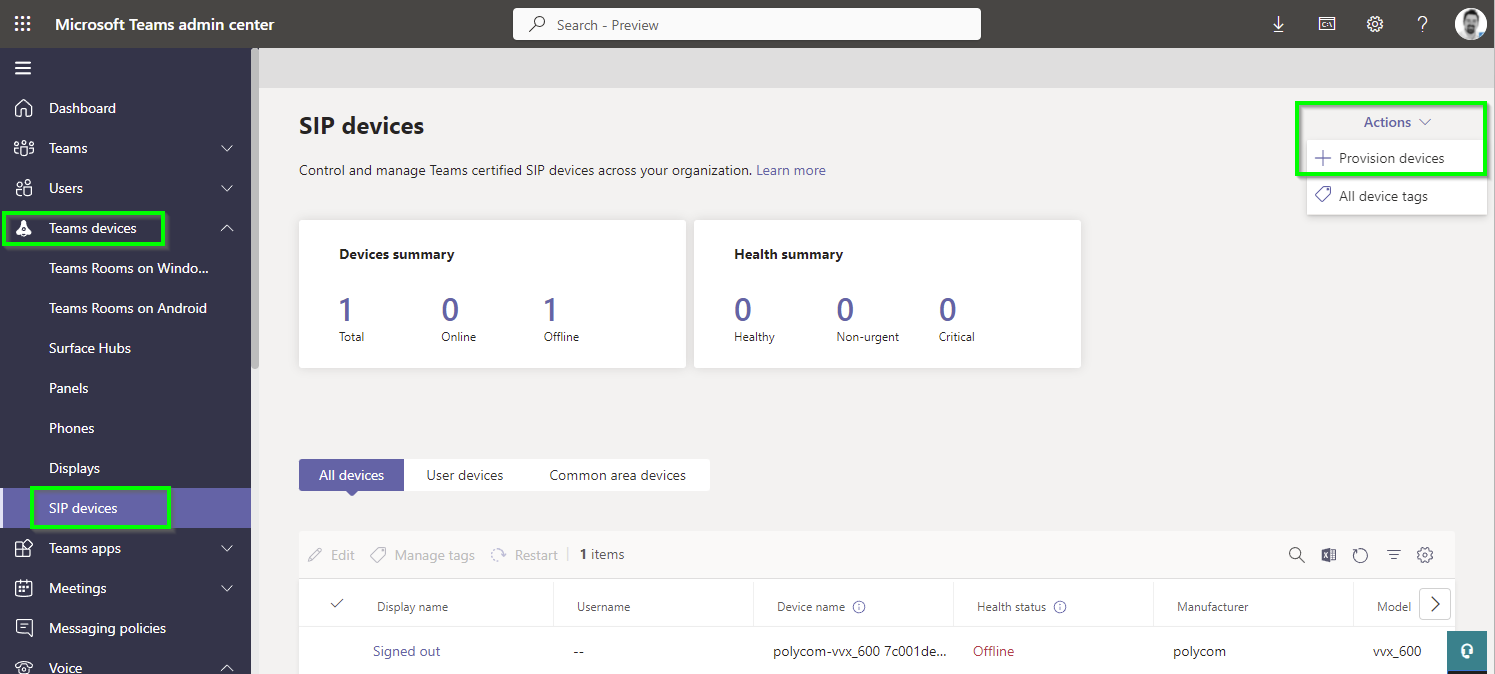1495x674 pixels.
Task: Click the Health status info icon
Action: point(1060,607)
